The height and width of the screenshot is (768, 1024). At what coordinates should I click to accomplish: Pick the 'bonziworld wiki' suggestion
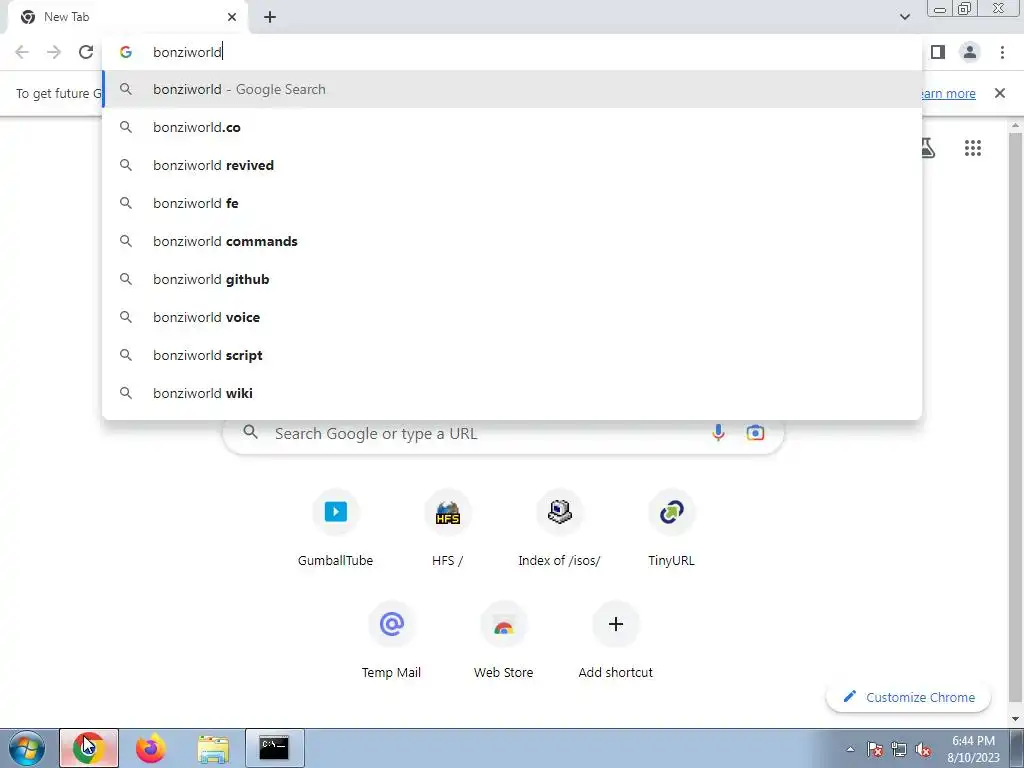(x=512, y=393)
